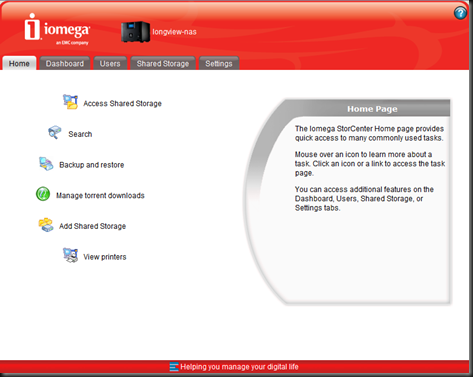Open the Search link
Image resolution: width=473 pixels, height=377 pixels.
click(80, 134)
